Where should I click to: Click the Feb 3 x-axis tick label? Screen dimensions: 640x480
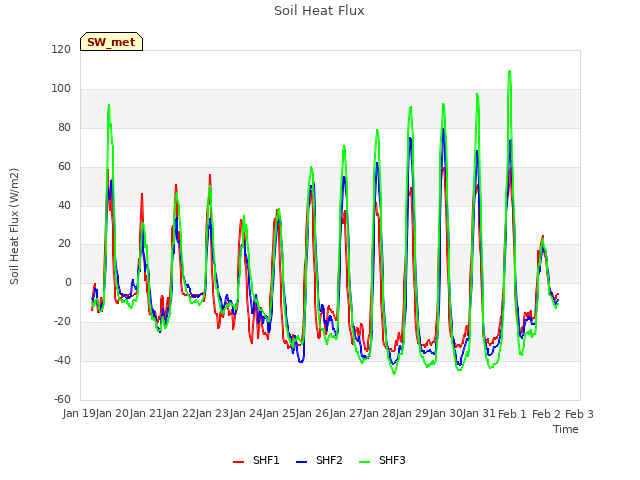point(579,414)
